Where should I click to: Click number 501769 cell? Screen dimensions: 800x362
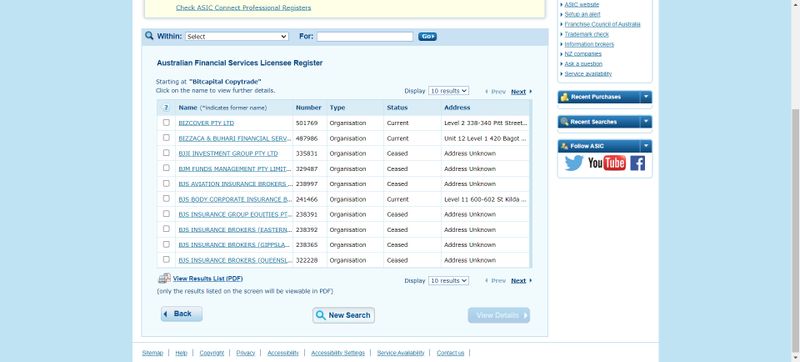click(x=307, y=123)
